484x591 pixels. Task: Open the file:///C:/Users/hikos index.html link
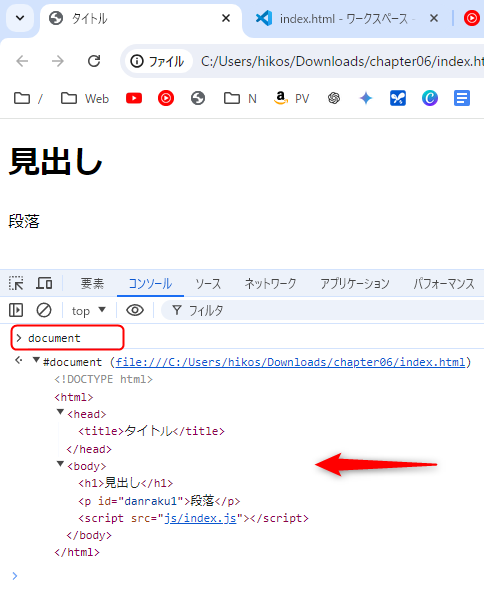pos(290,362)
